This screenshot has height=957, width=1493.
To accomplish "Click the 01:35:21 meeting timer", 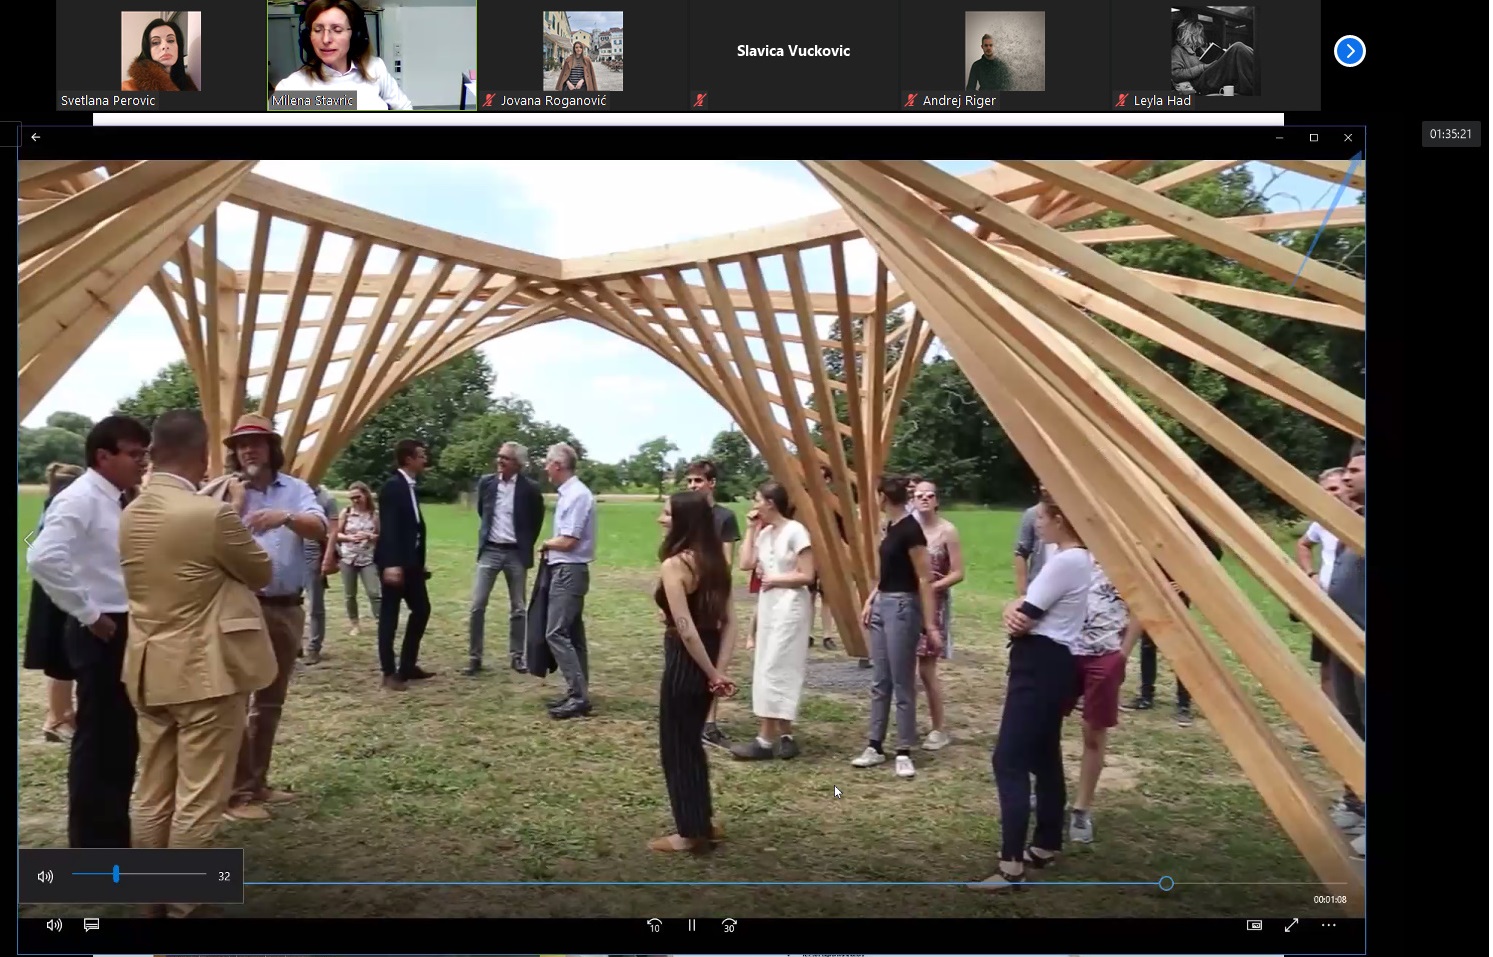I will pyautogui.click(x=1450, y=134).
